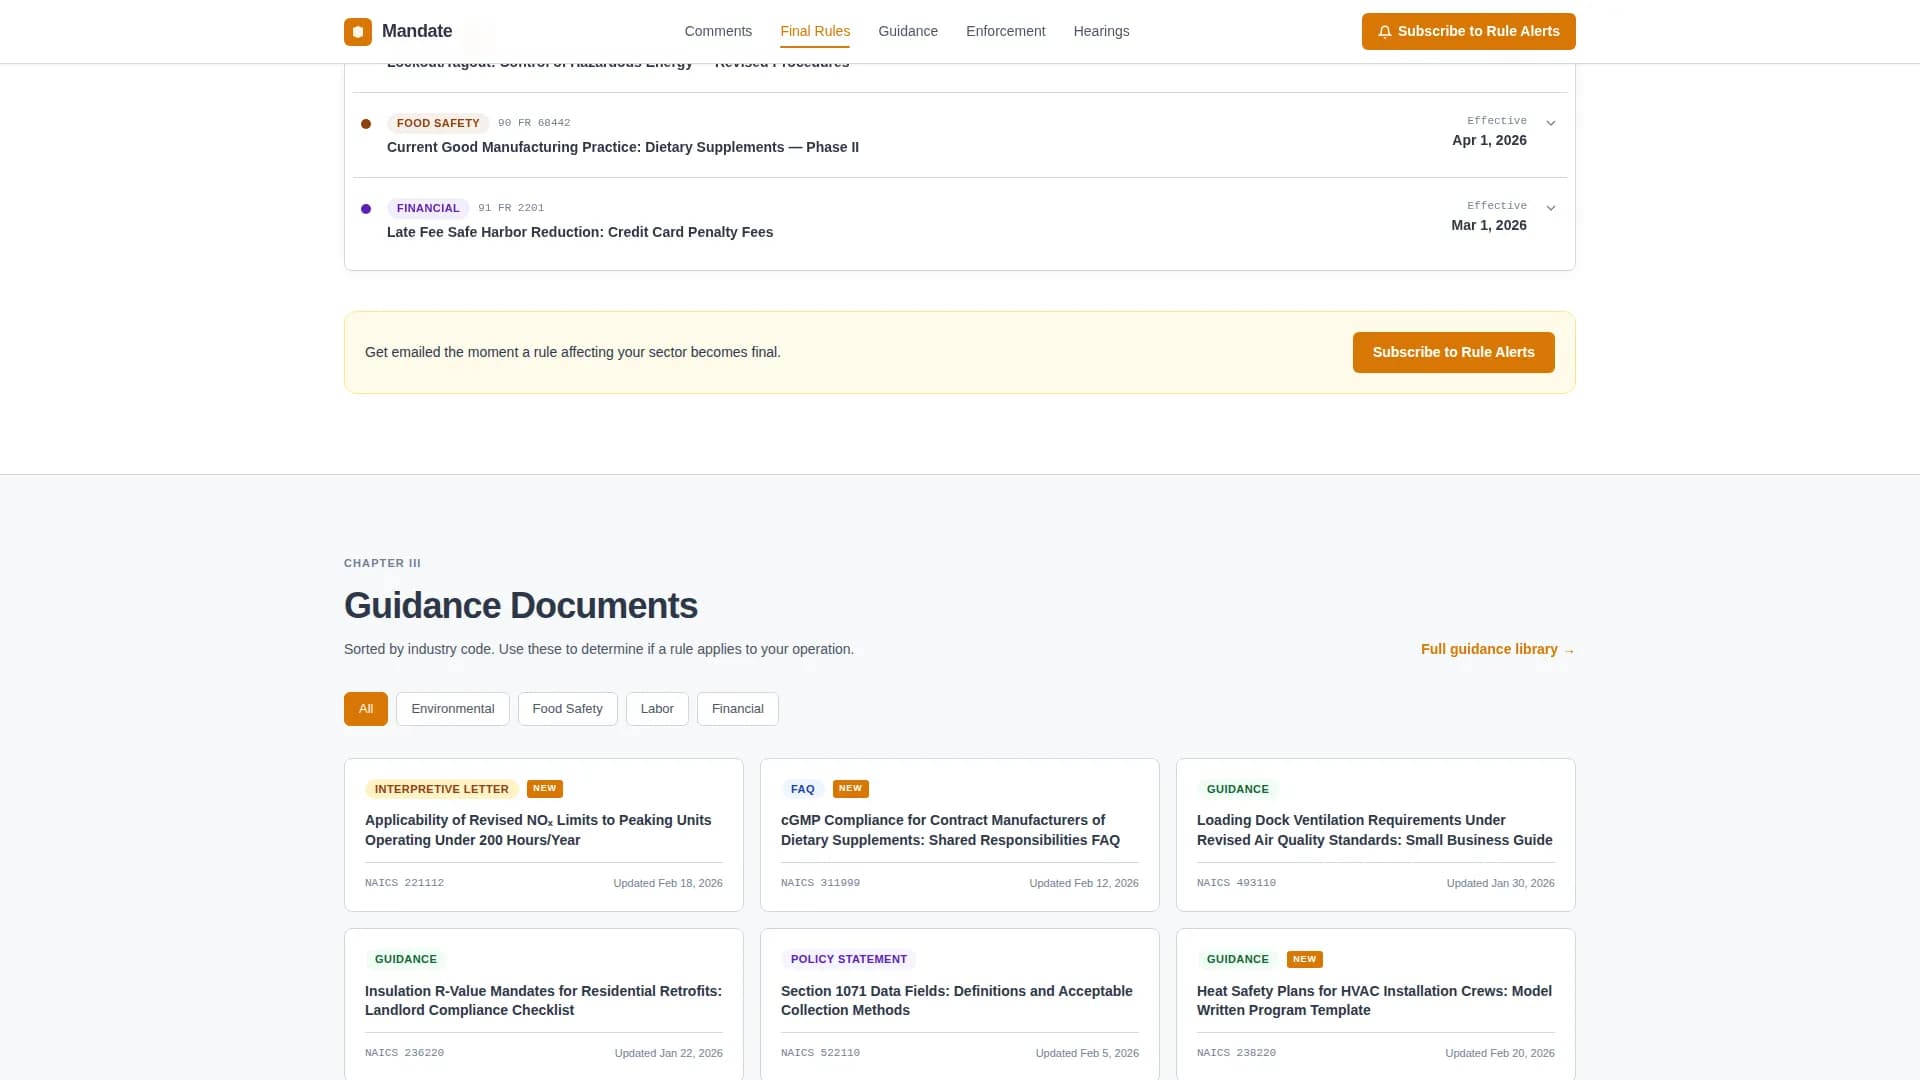Click NAICS 238220 code
Screen dimensions: 1920x1080
[x=1236, y=1053]
